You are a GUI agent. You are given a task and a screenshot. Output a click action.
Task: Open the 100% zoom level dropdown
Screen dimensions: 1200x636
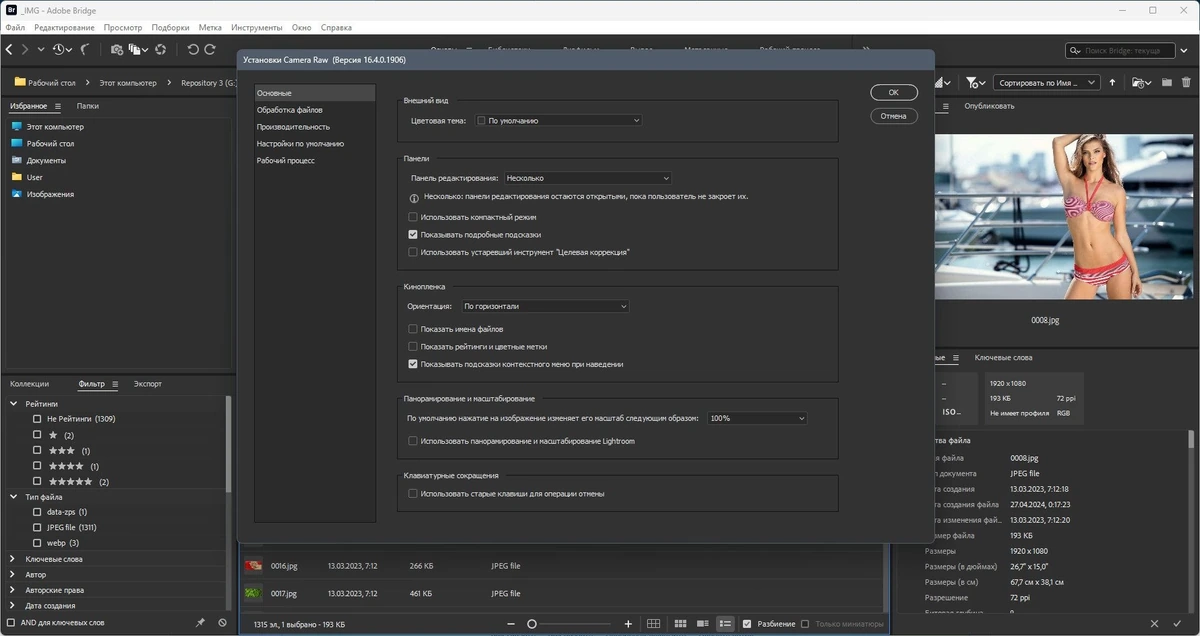click(757, 418)
